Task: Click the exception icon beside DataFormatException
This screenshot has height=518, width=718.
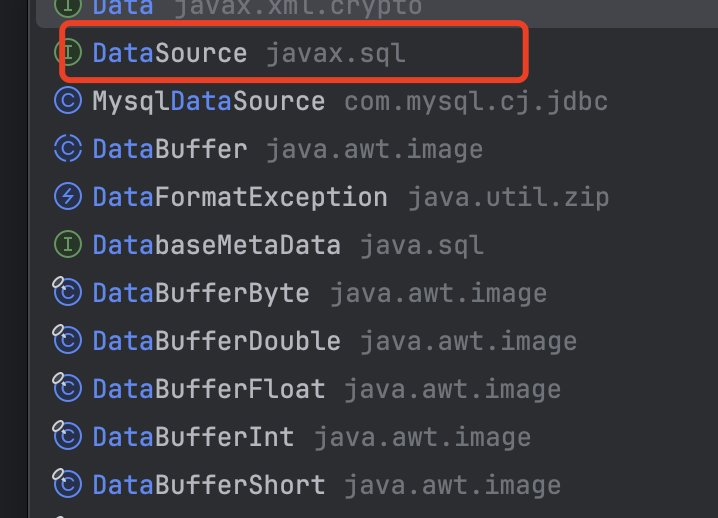Action: point(68,197)
